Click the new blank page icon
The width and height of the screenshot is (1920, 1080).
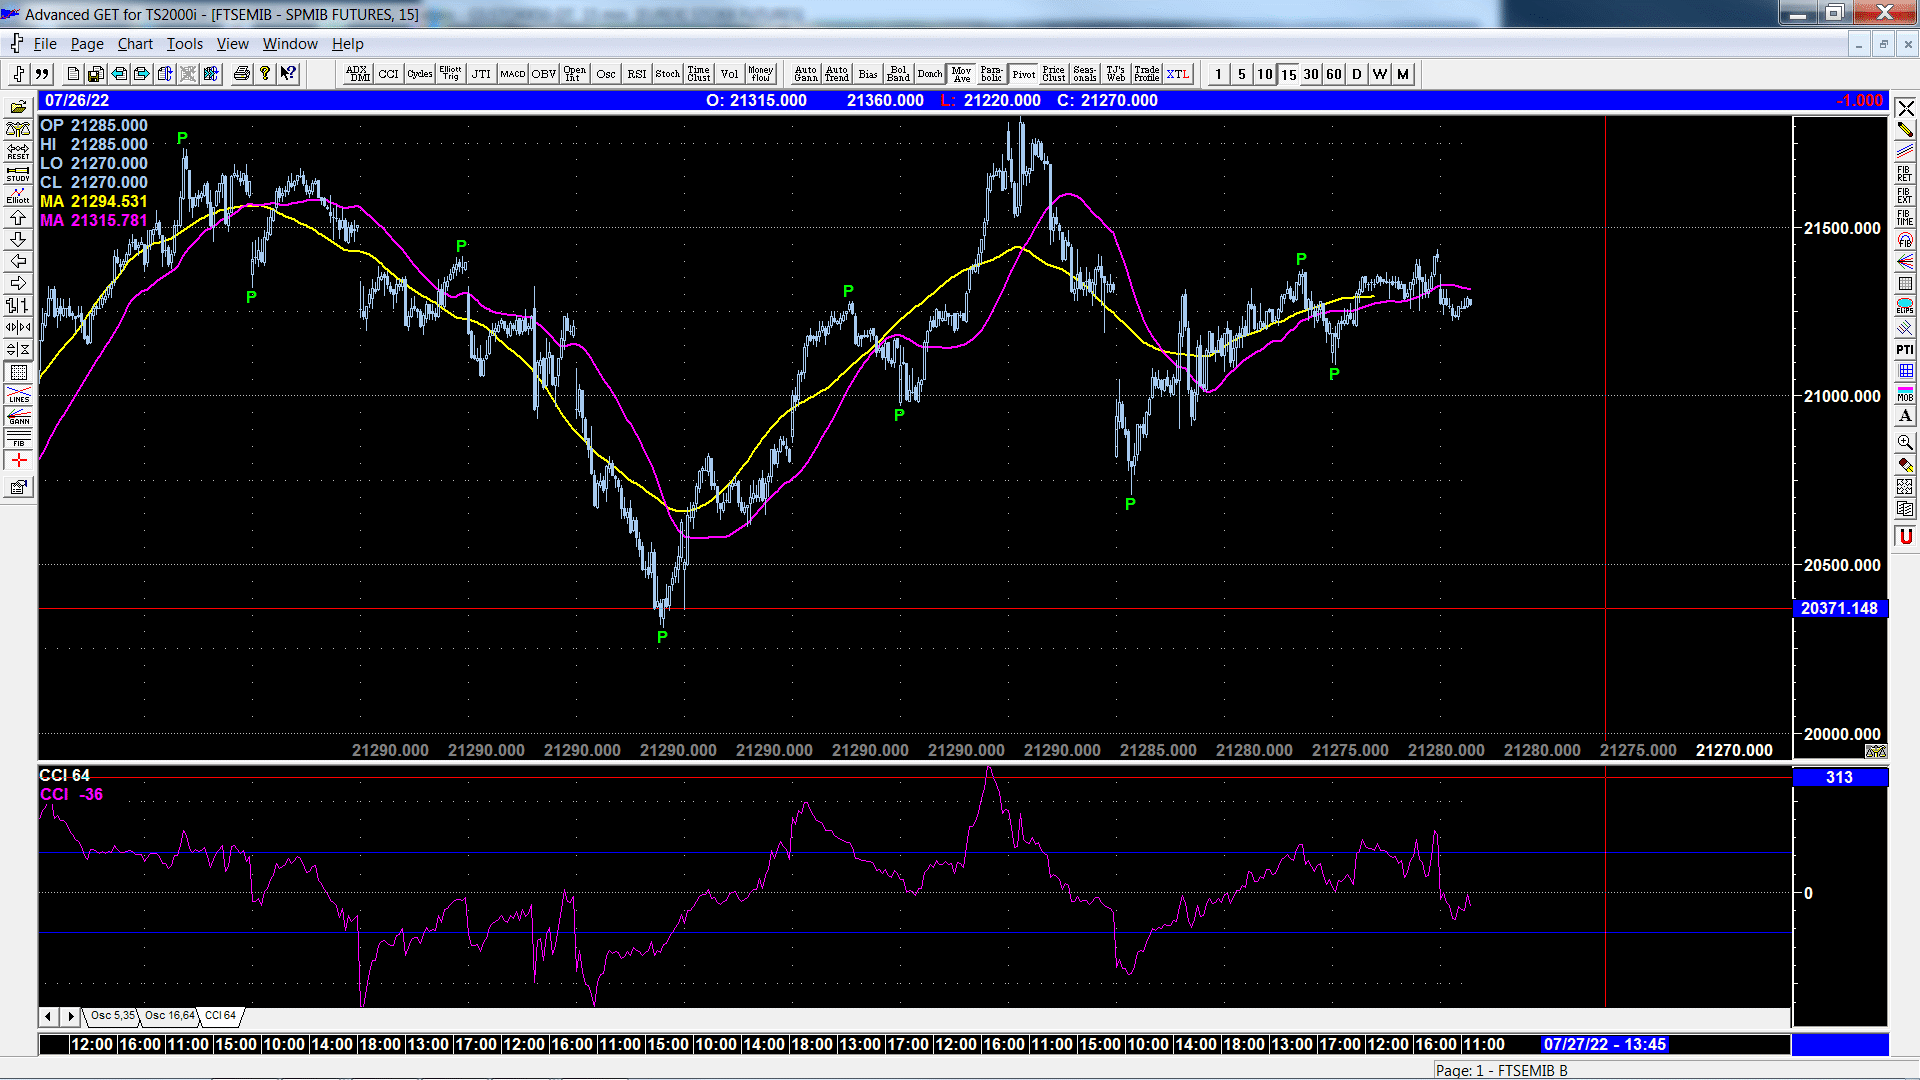click(x=73, y=74)
